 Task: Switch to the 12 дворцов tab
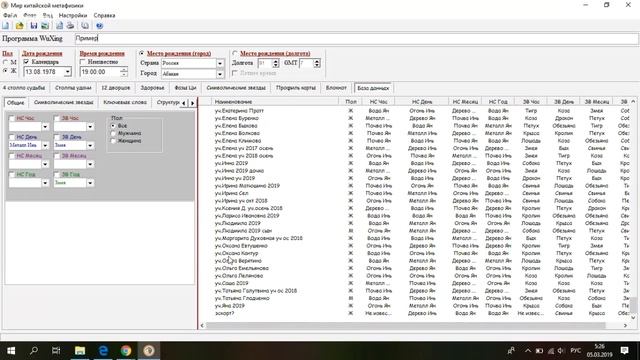[x=116, y=88]
